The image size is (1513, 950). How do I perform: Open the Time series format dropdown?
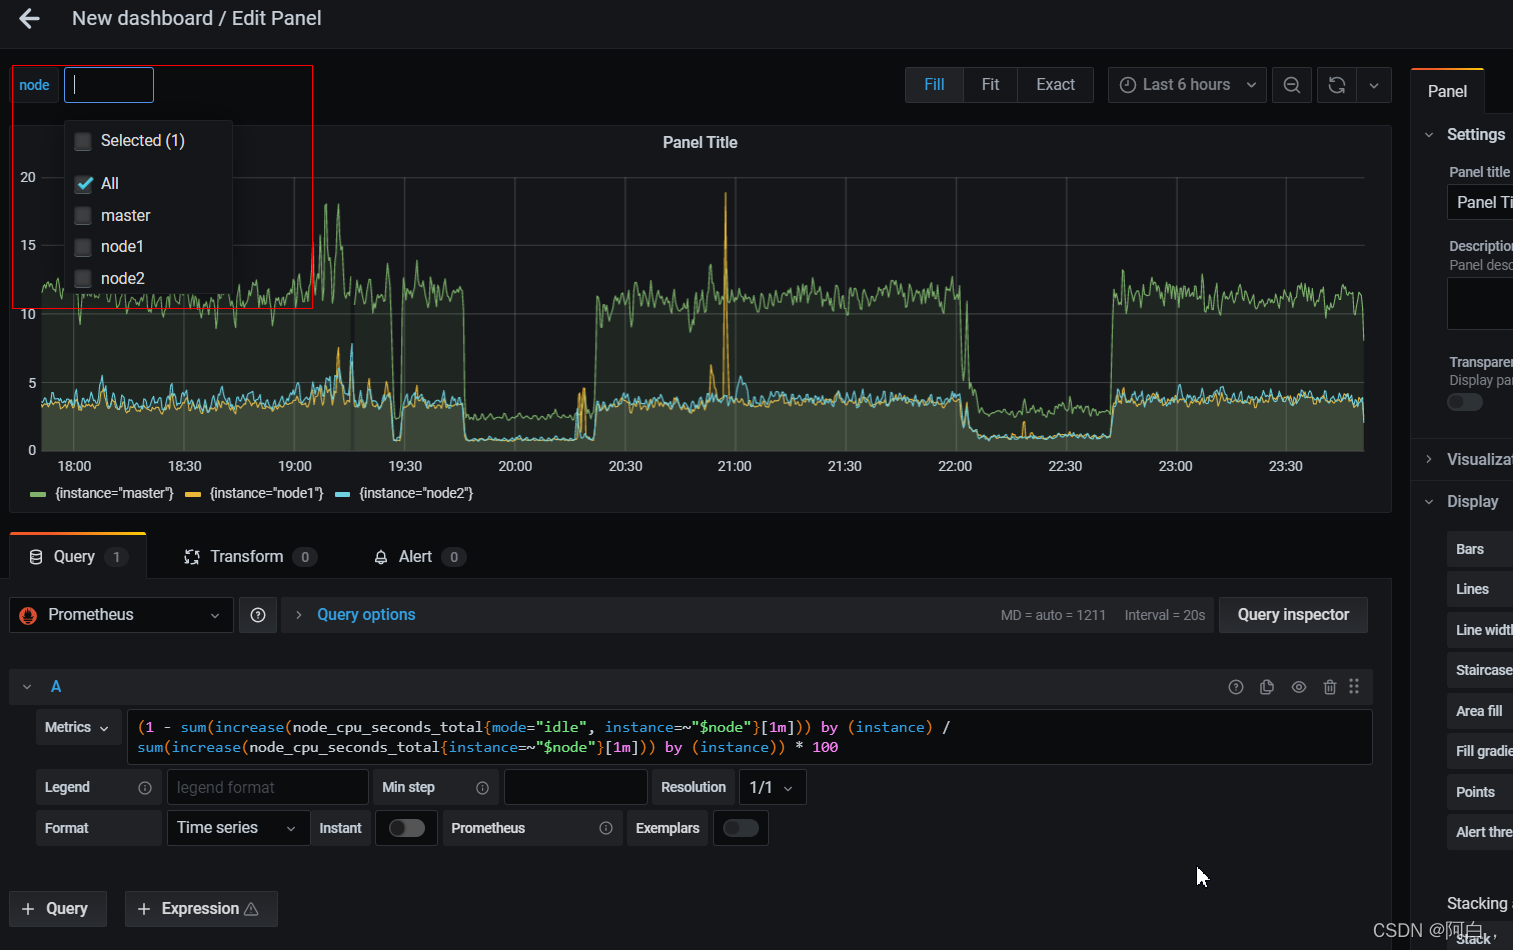[x=238, y=828]
